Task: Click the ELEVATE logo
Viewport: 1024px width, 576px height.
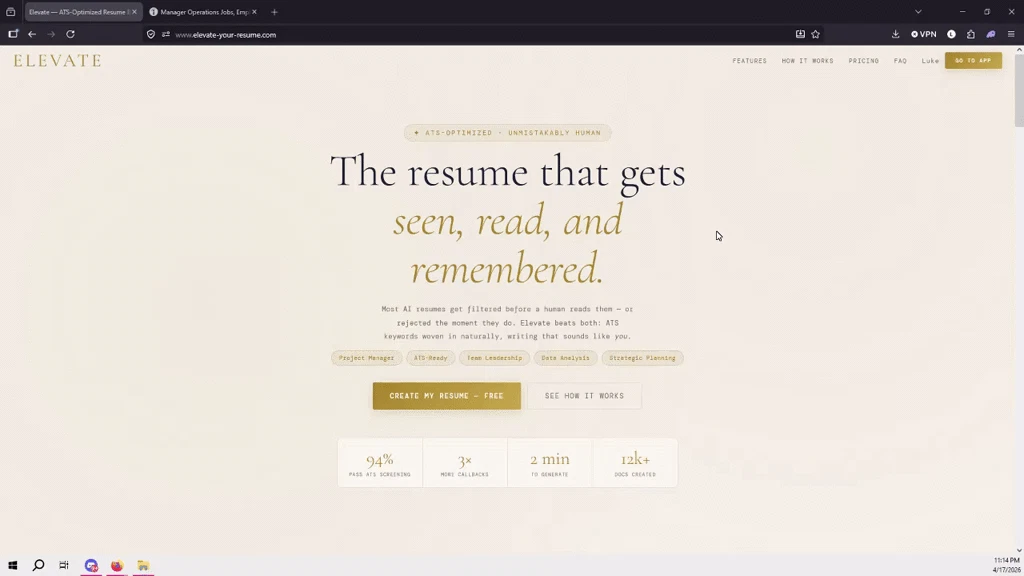Action: pyautogui.click(x=57, y=61)
